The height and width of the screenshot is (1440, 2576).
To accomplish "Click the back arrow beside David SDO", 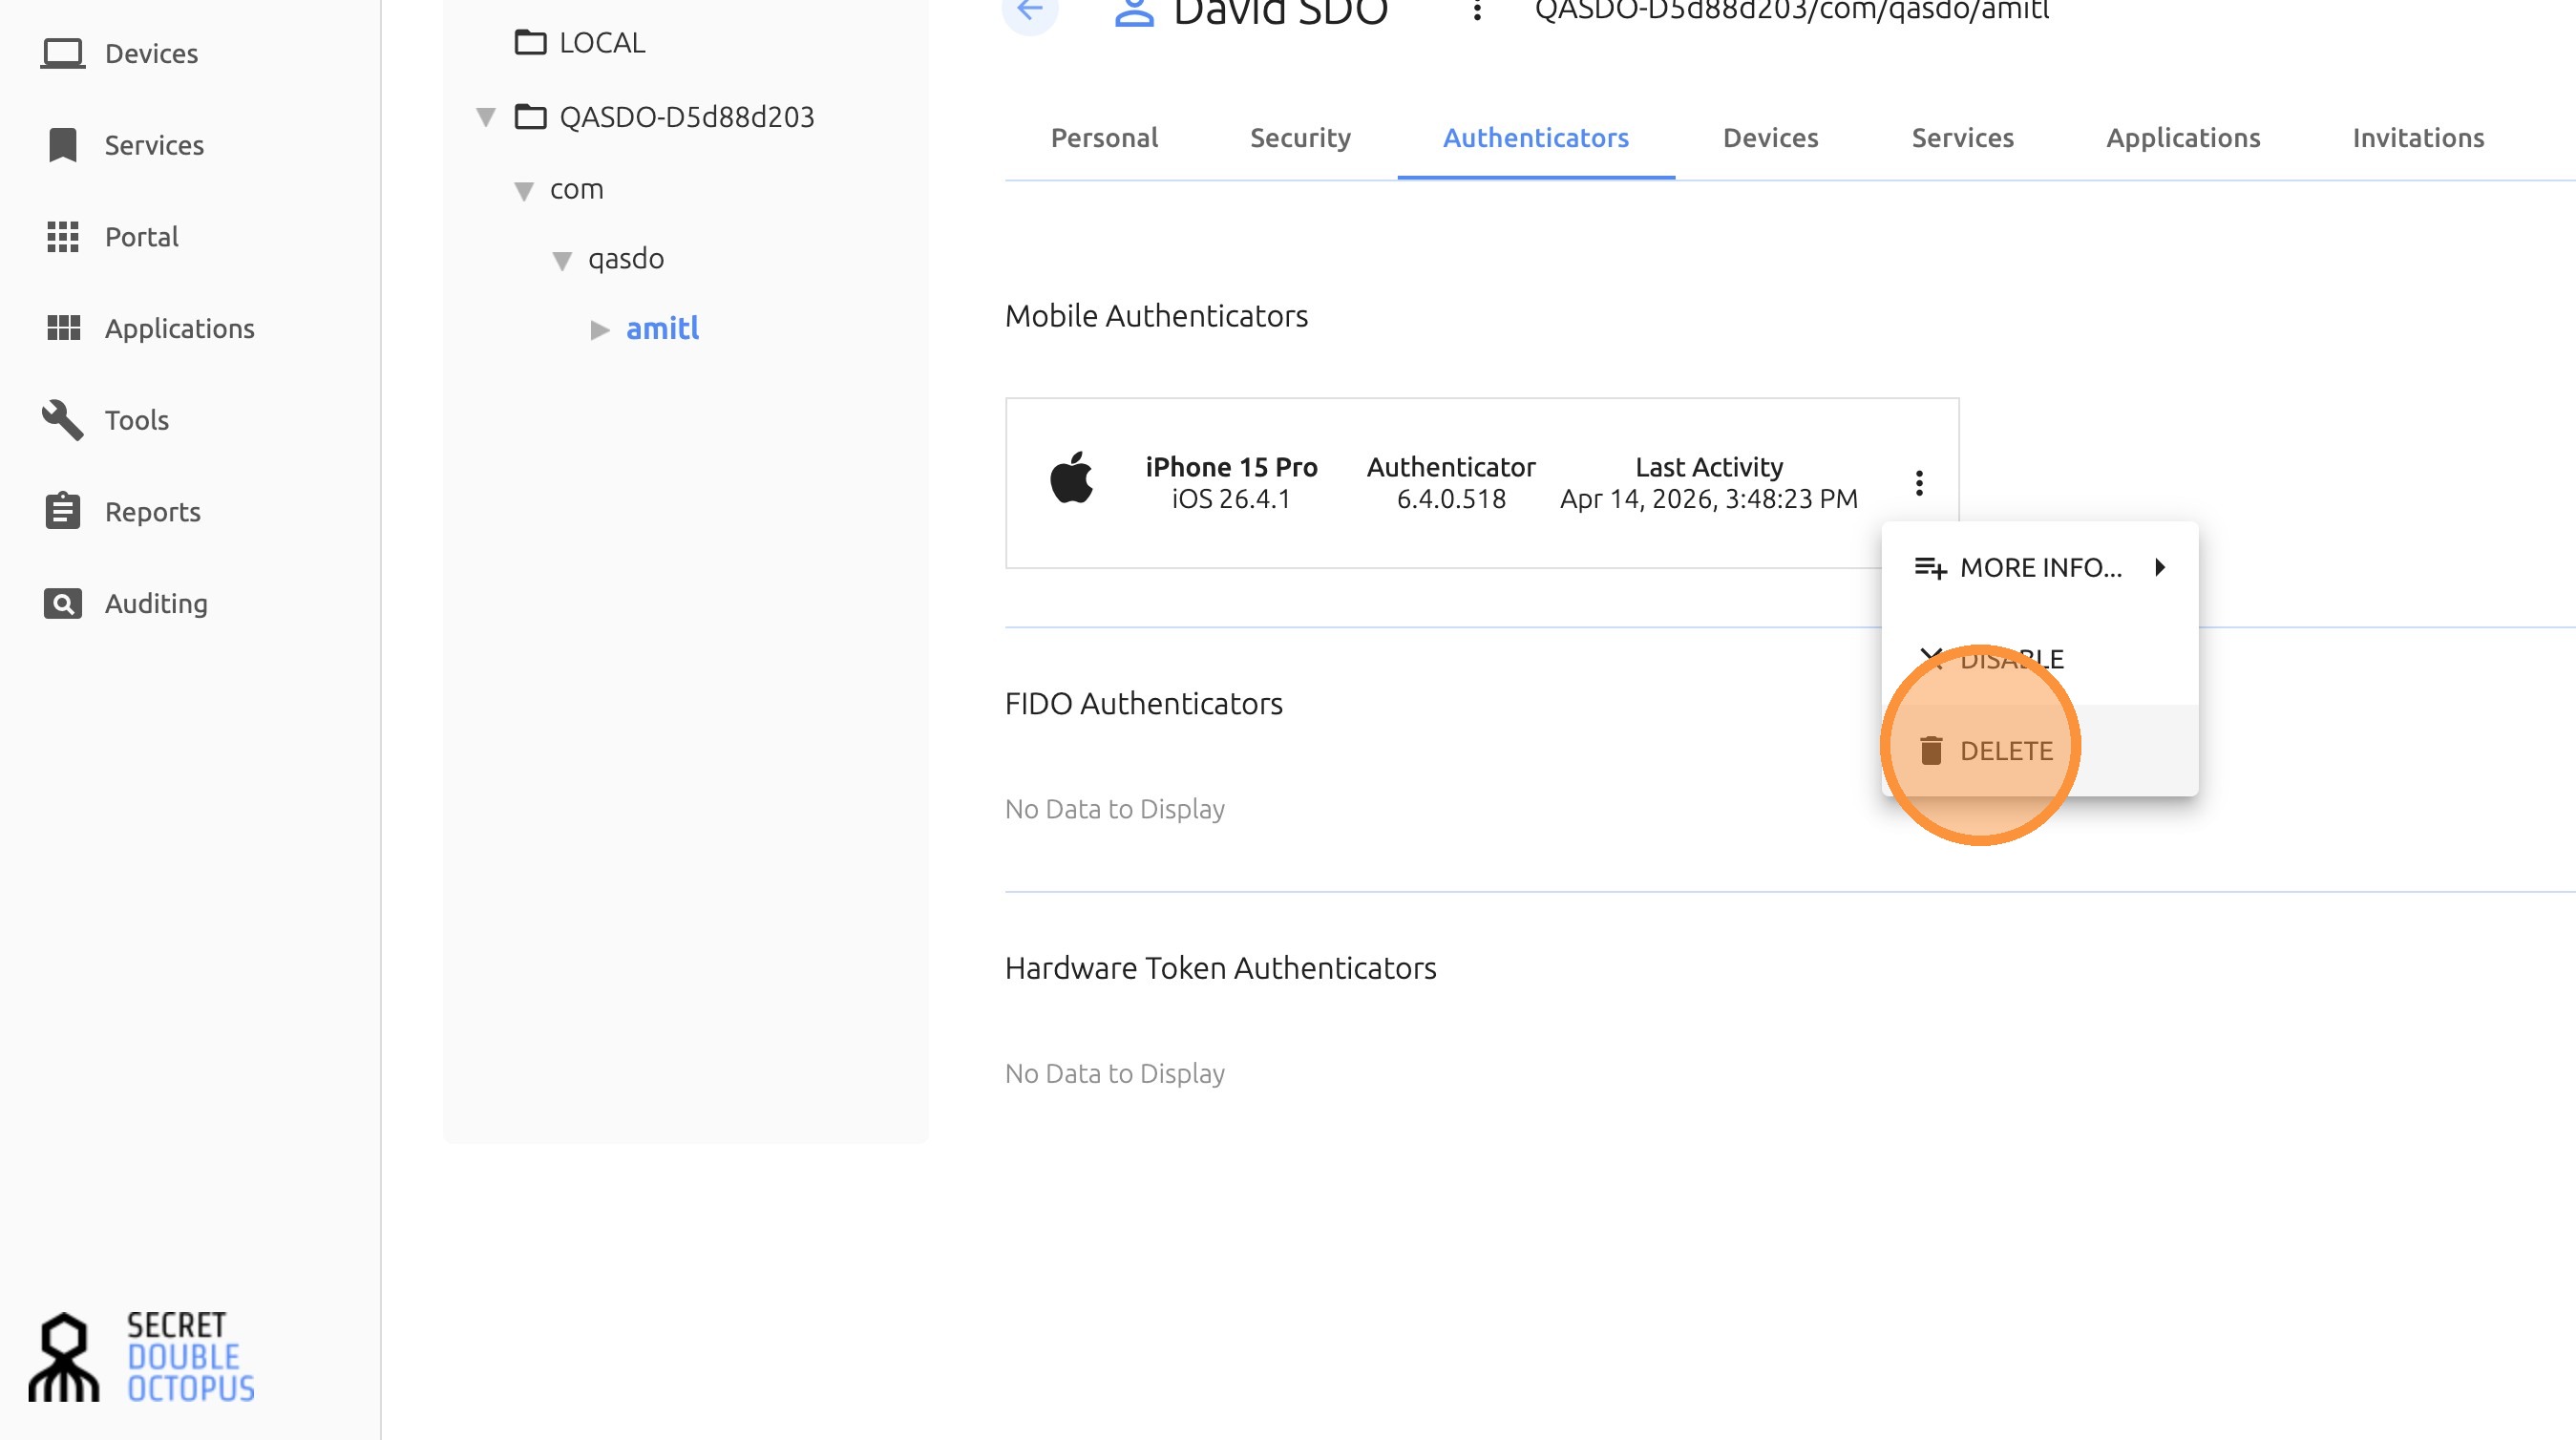I will point(1030,10).
